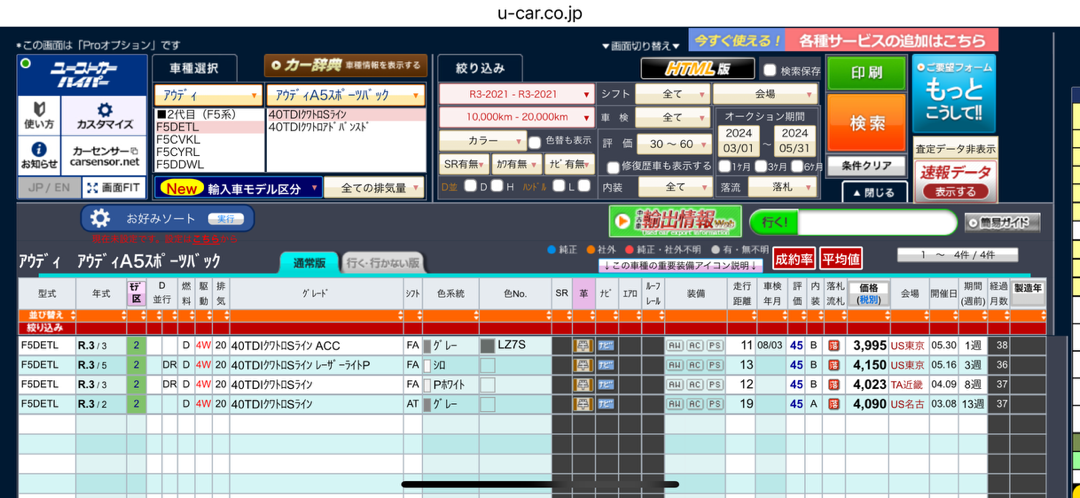Open the 使い方 beginner guide icon
Screen dimensions: 1080x498
39,115
